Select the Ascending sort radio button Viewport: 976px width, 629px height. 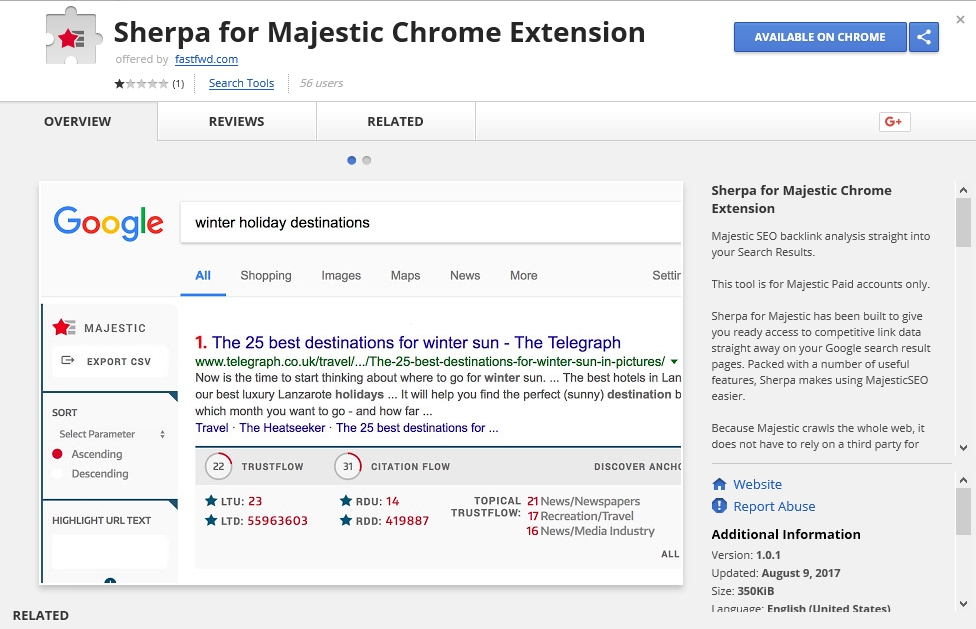coord(57,454)
